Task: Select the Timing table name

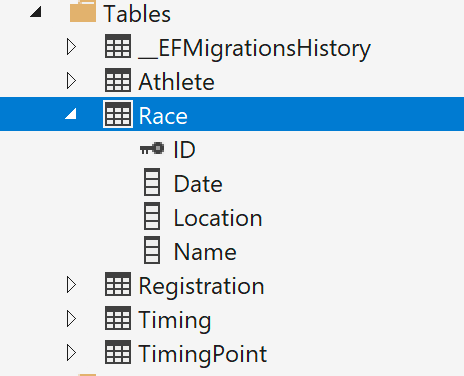Action: pos(175,321)
